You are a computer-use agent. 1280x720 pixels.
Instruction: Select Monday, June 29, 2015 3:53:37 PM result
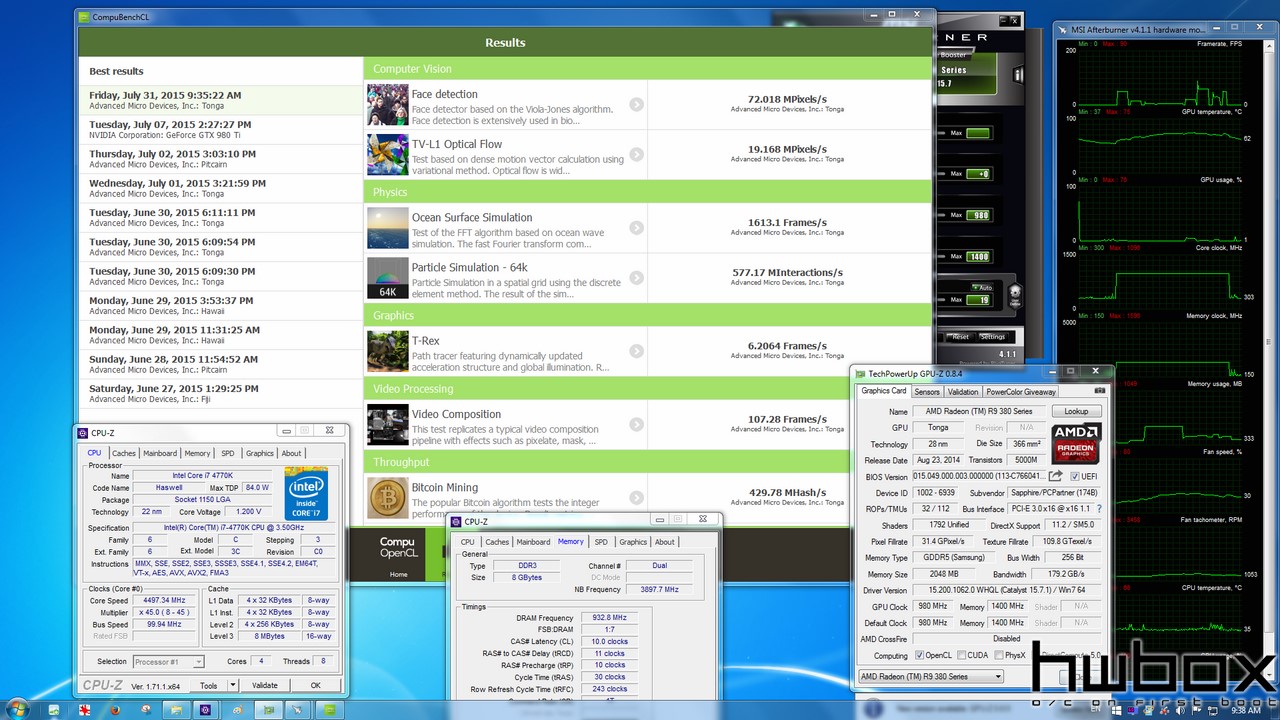[x=221, y=305]
